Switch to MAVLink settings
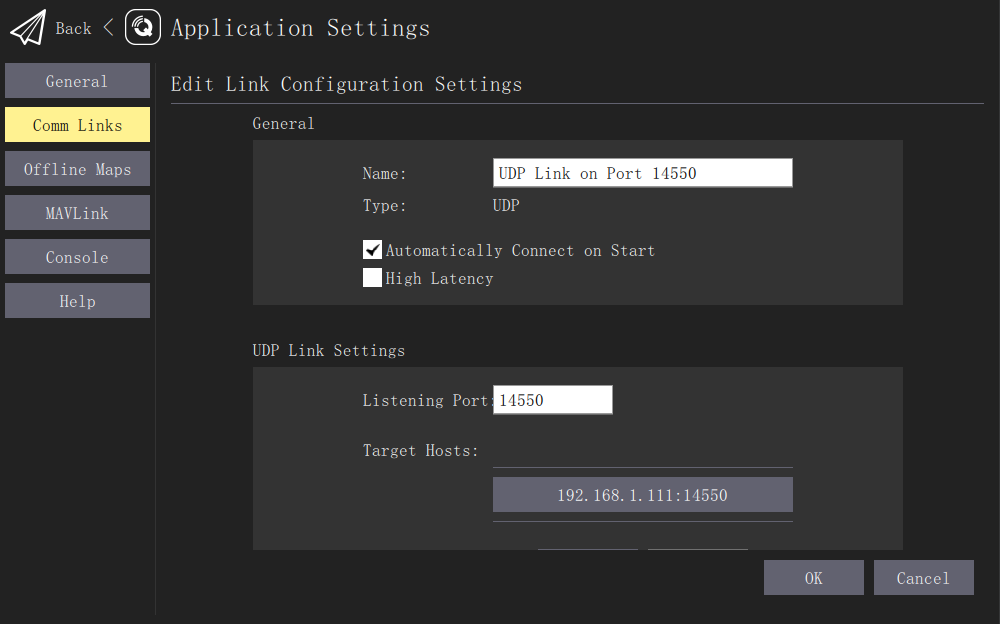 (x=77, y=212)
